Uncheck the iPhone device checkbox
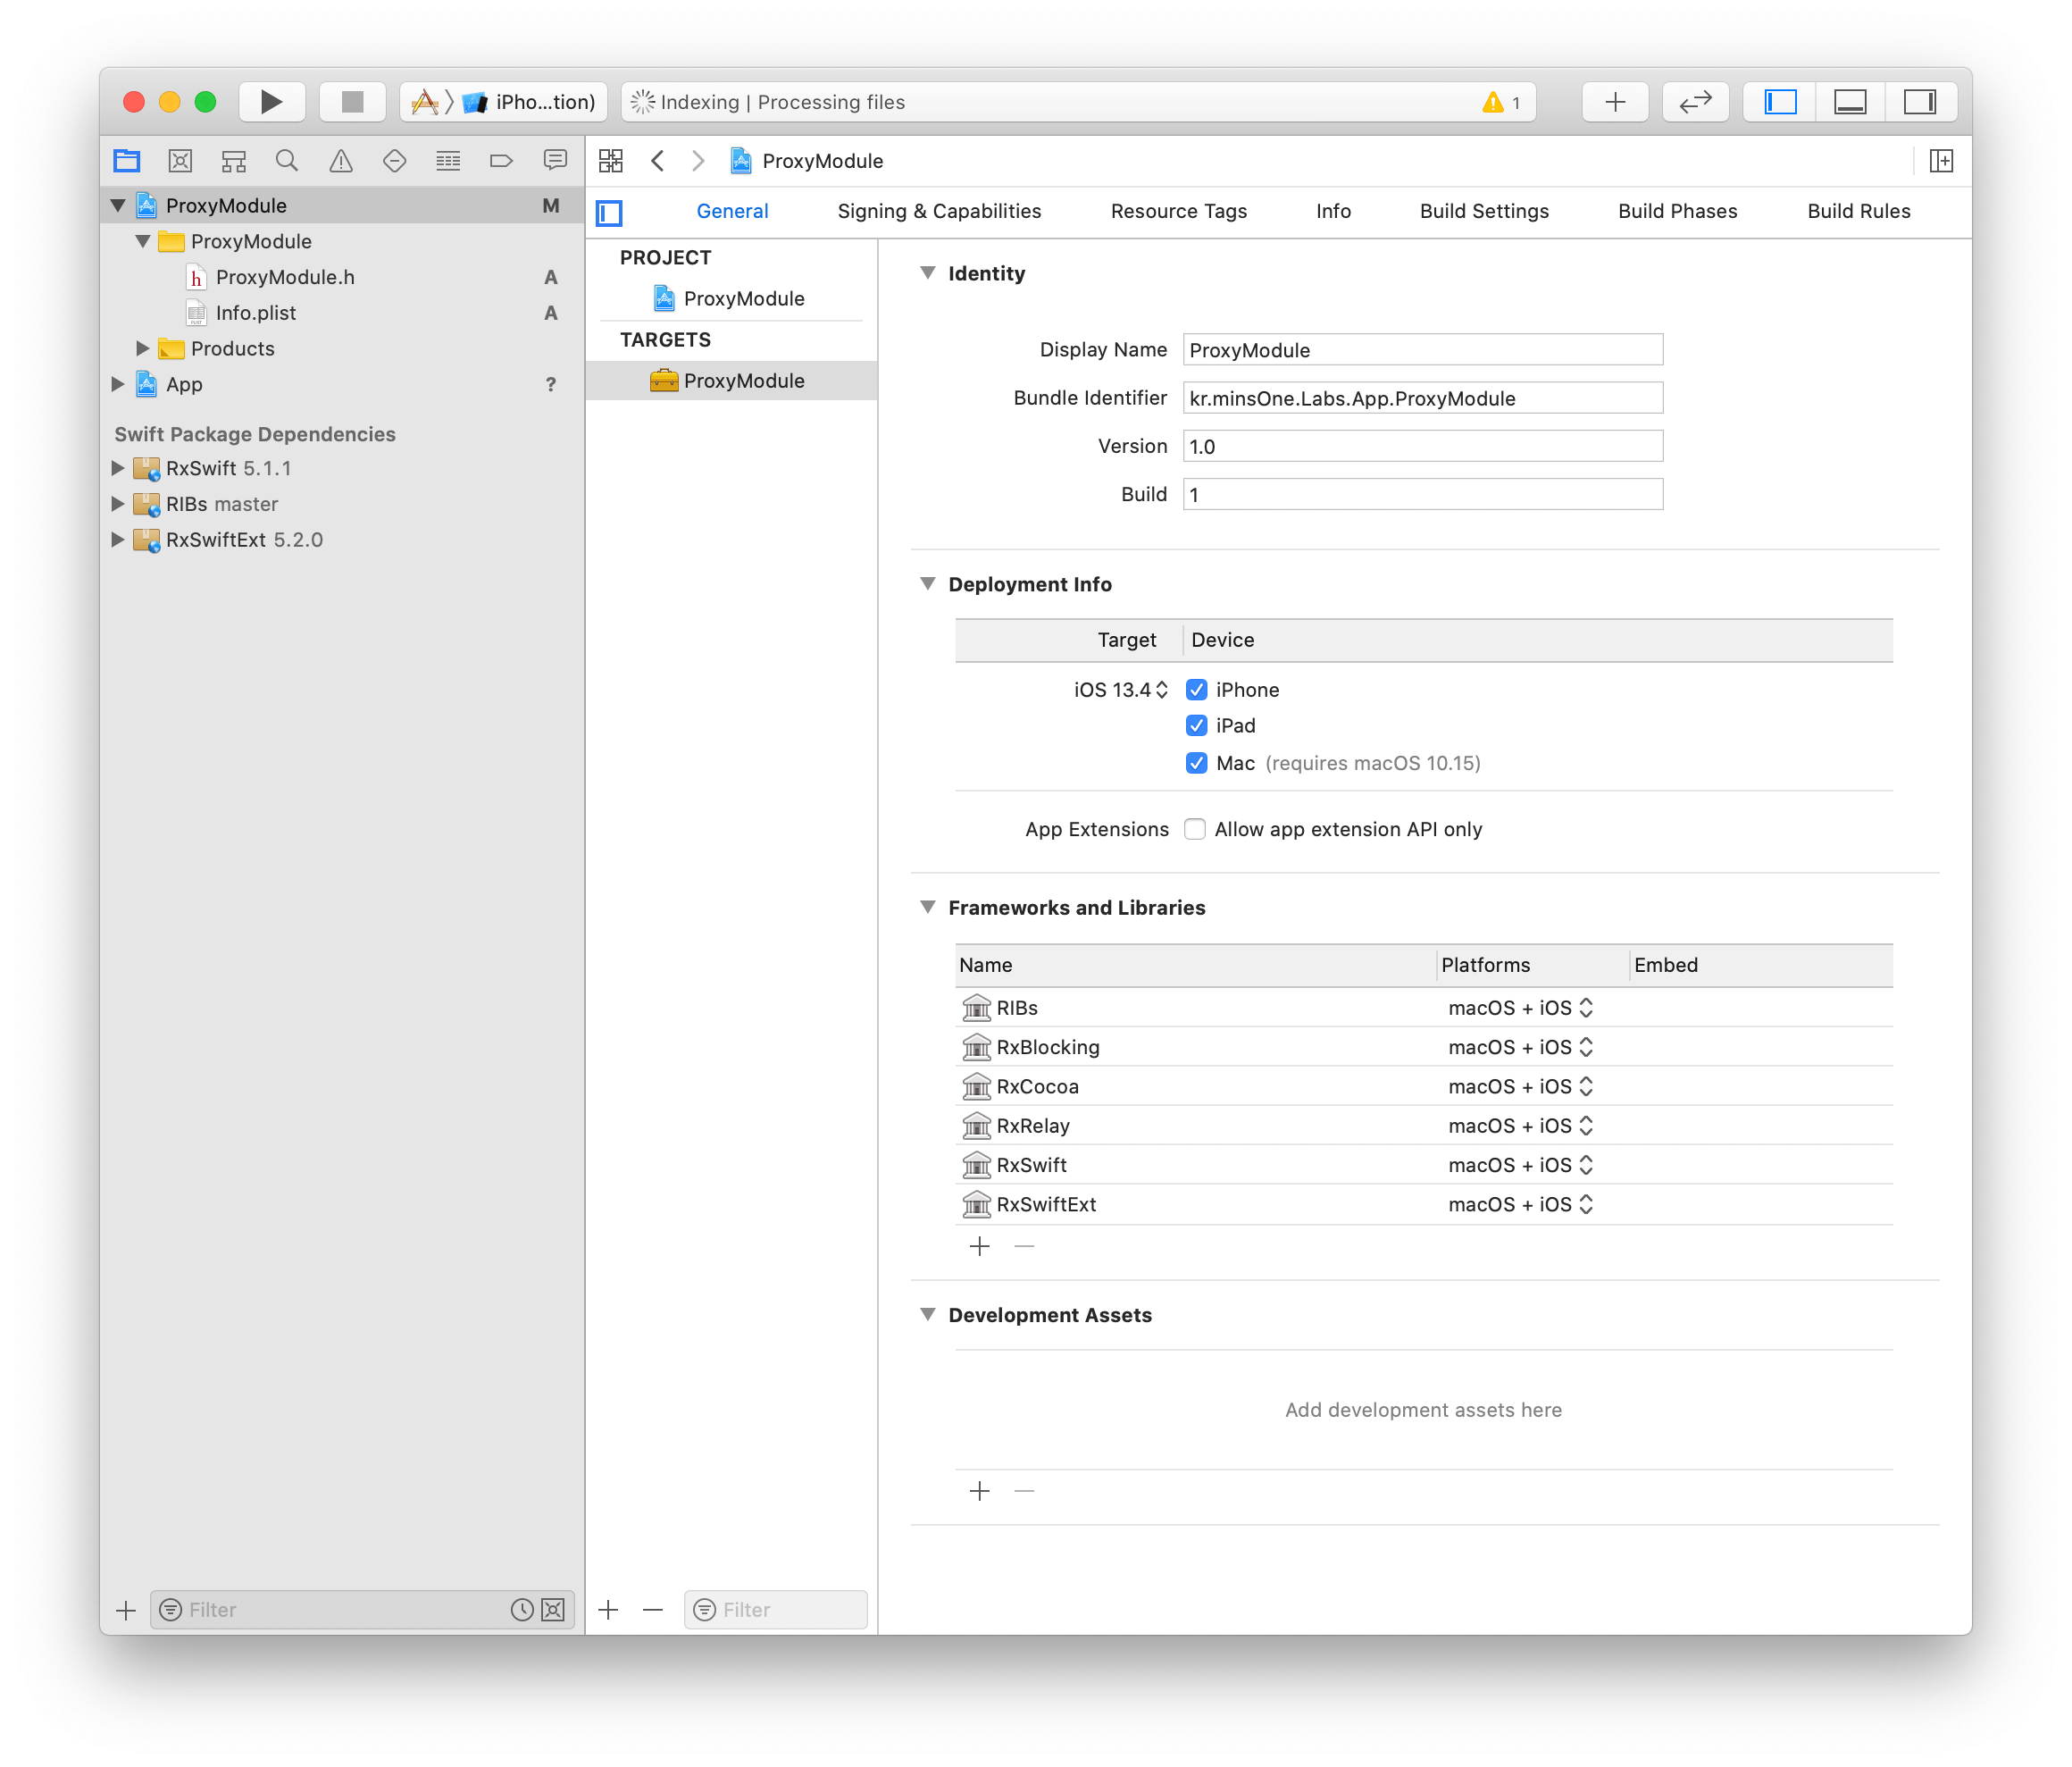Viewport: 2072px width, 1767px height. tap(1196, 690)
